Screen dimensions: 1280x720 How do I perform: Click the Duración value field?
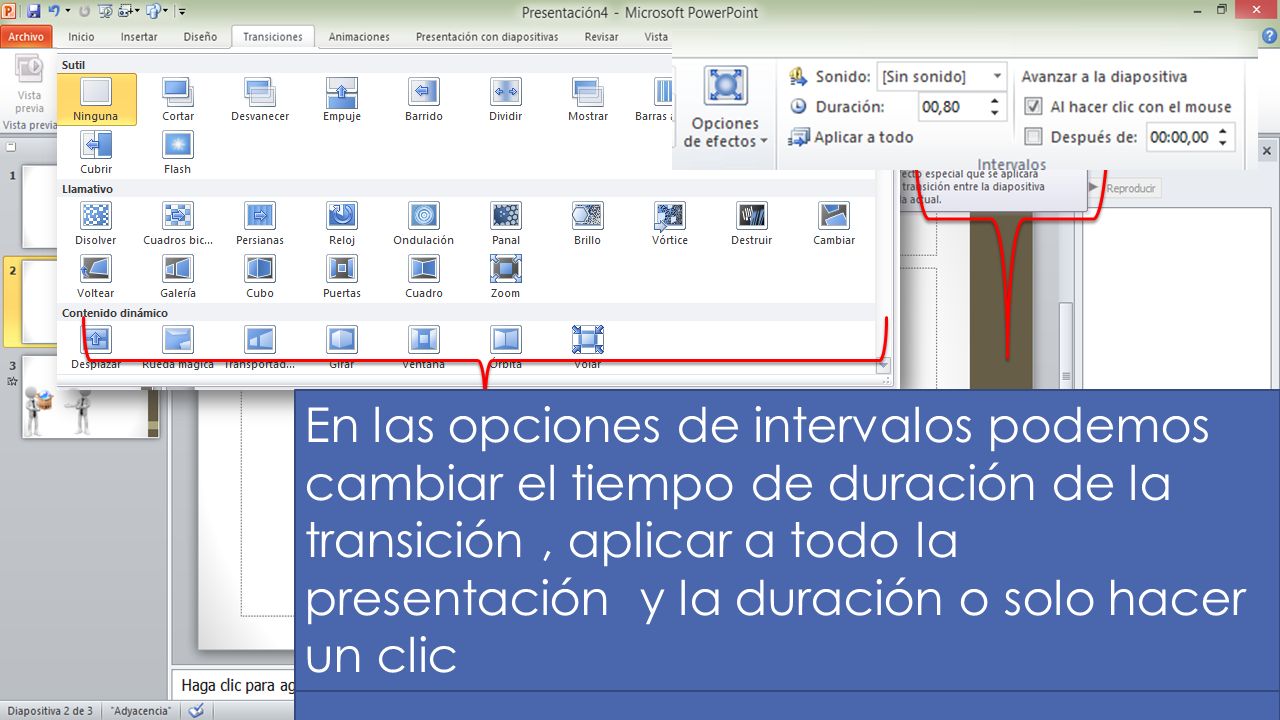point(951,106)
